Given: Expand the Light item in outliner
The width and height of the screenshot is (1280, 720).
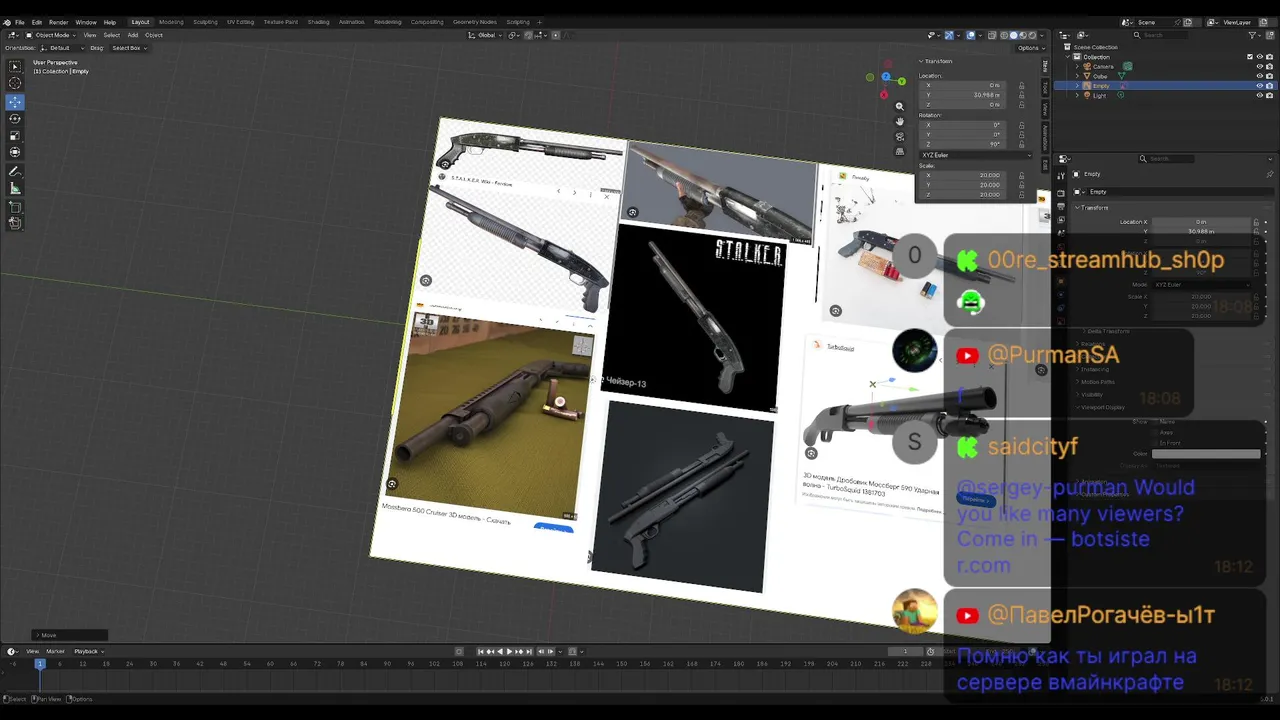Looking at the screenshot, I should click(1078, 95).
